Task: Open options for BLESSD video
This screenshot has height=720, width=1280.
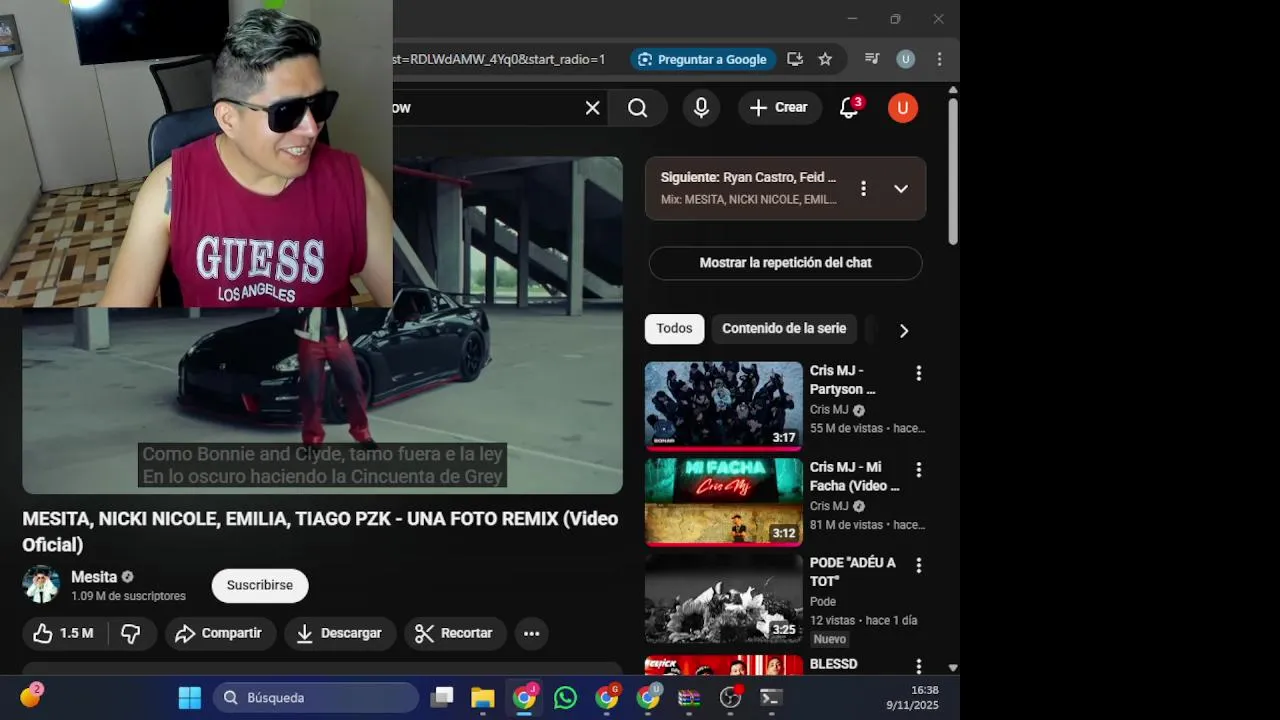Action: point(918,665)
